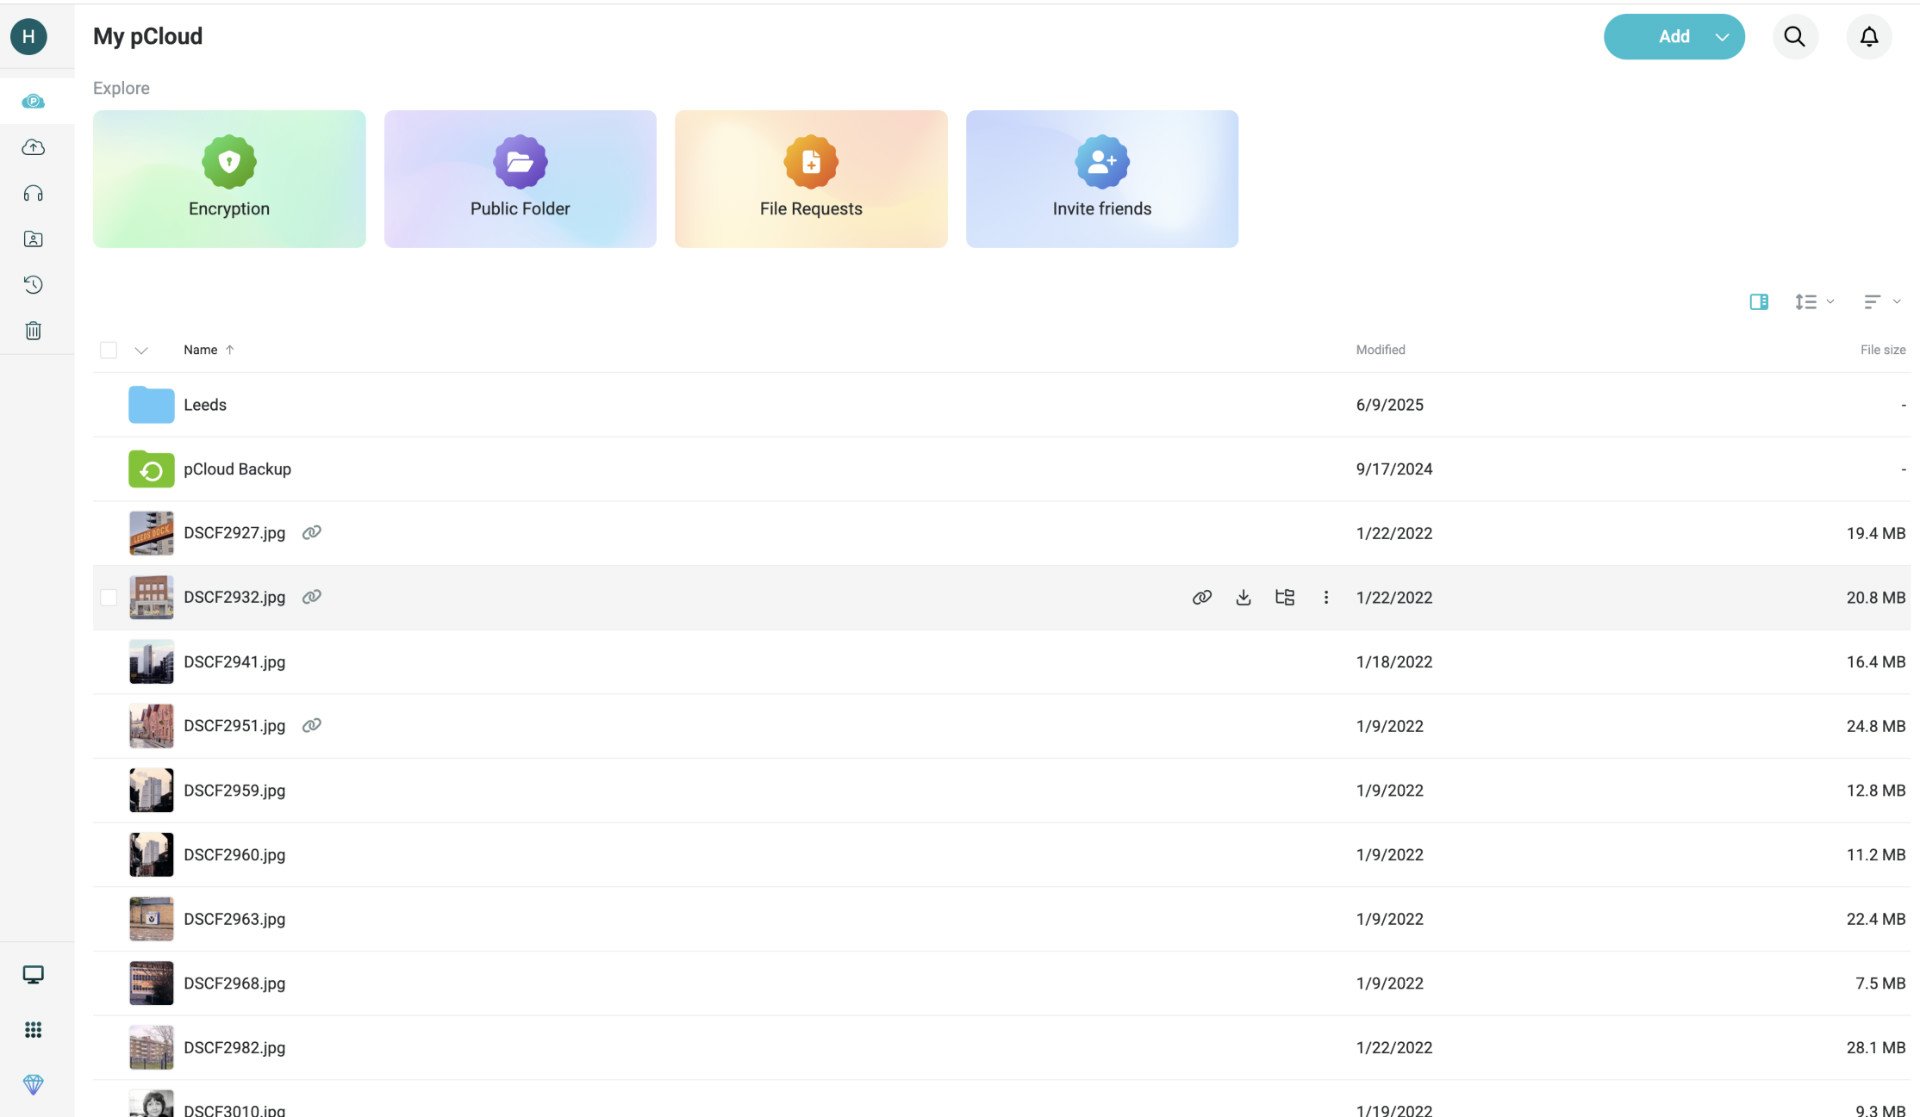
Task: Open the Invite friends card
Action: click(x=1102, y=179)
